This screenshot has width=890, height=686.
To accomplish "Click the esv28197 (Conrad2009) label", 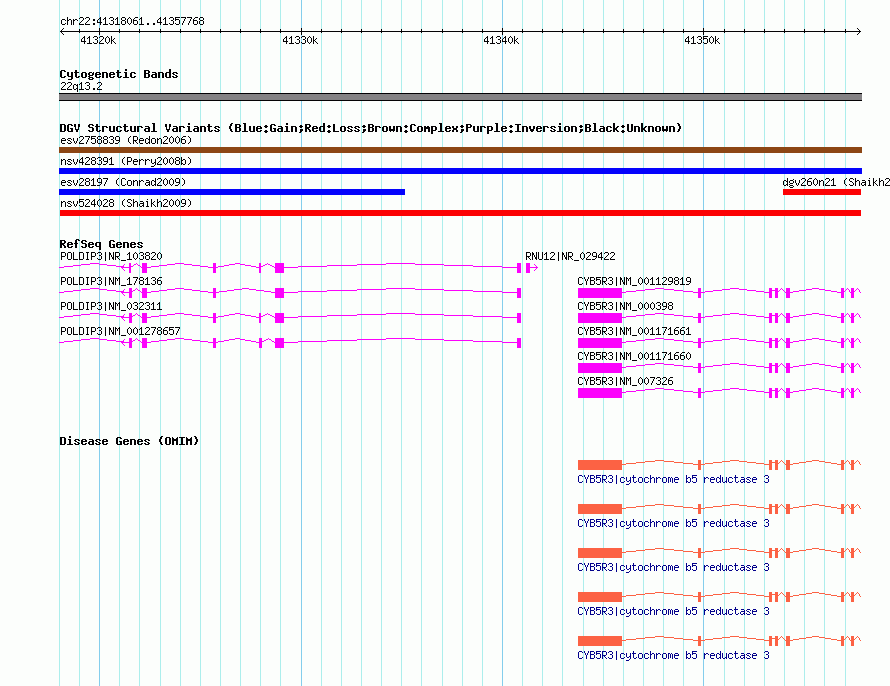I will click(123, 182).
